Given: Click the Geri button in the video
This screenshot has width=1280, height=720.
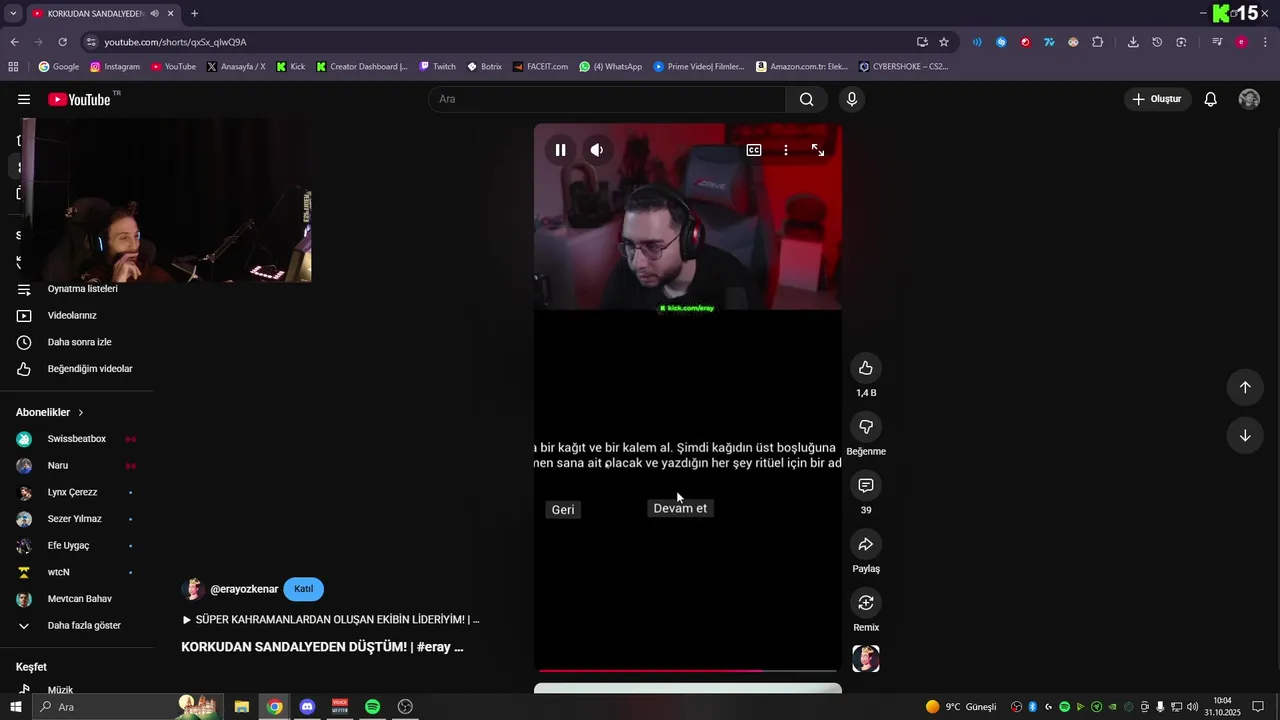Looking at the screenshot, I should (563, 510).
